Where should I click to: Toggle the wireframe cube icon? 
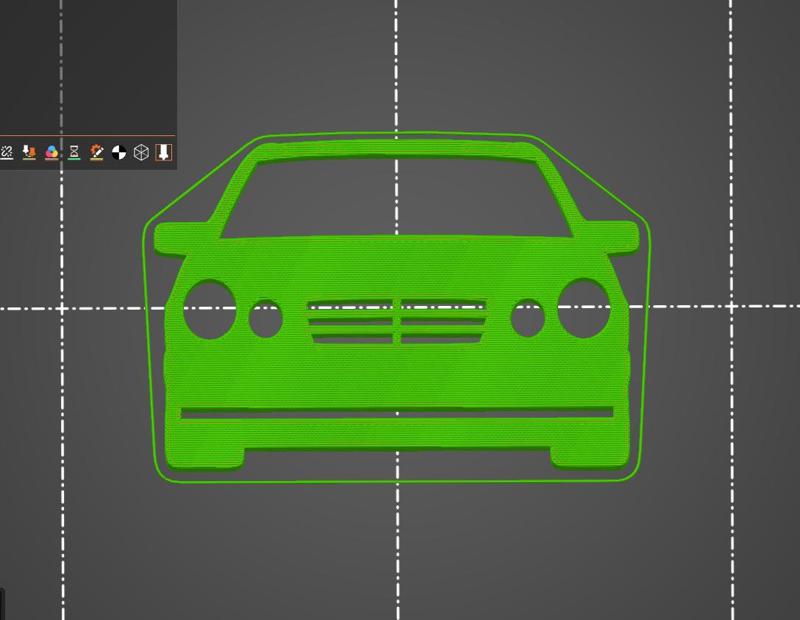(x=141, y=152)
